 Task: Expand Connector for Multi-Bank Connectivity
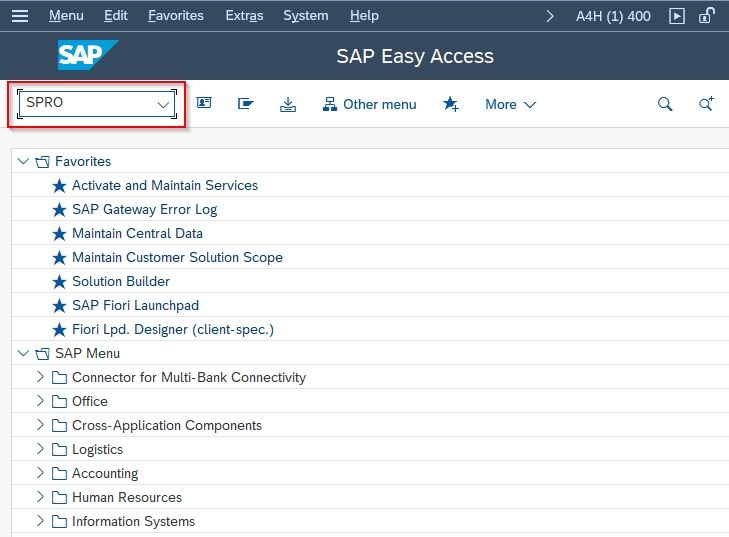[40, 377]
